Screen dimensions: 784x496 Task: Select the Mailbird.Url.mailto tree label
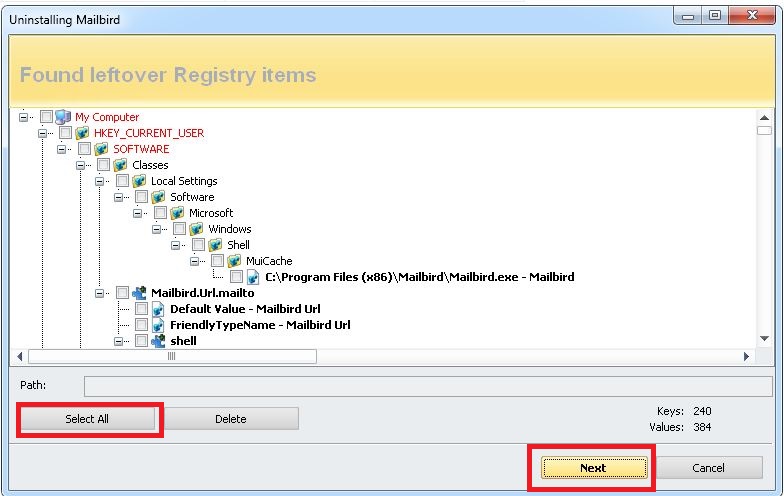click(202, 293)
